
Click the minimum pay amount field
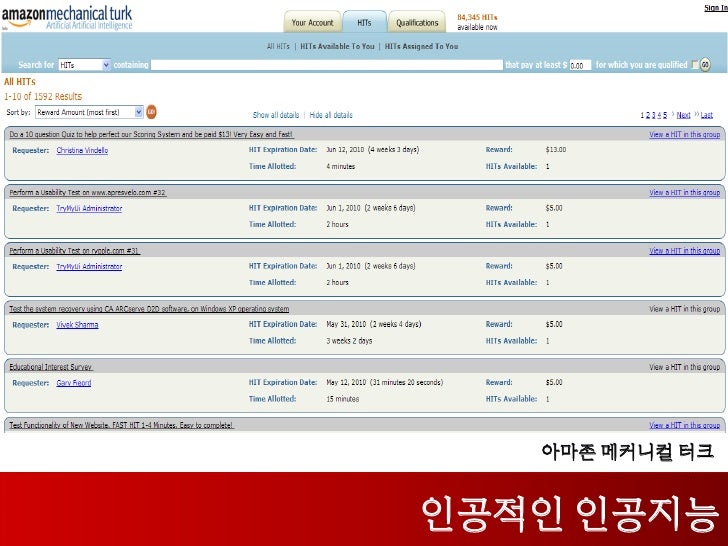[x=580, y=65]
